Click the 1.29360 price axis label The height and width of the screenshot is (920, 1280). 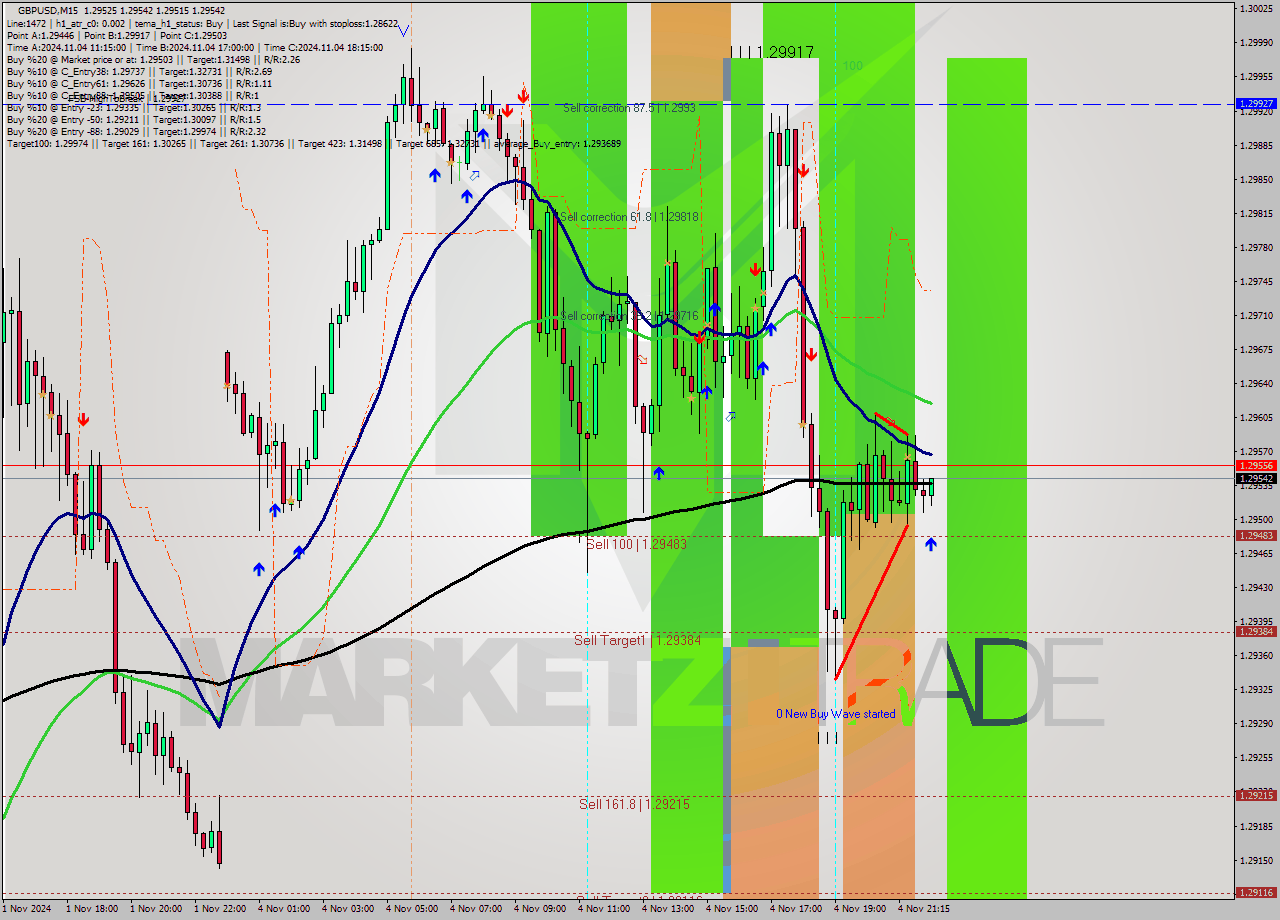click(x=1256, y=655)
